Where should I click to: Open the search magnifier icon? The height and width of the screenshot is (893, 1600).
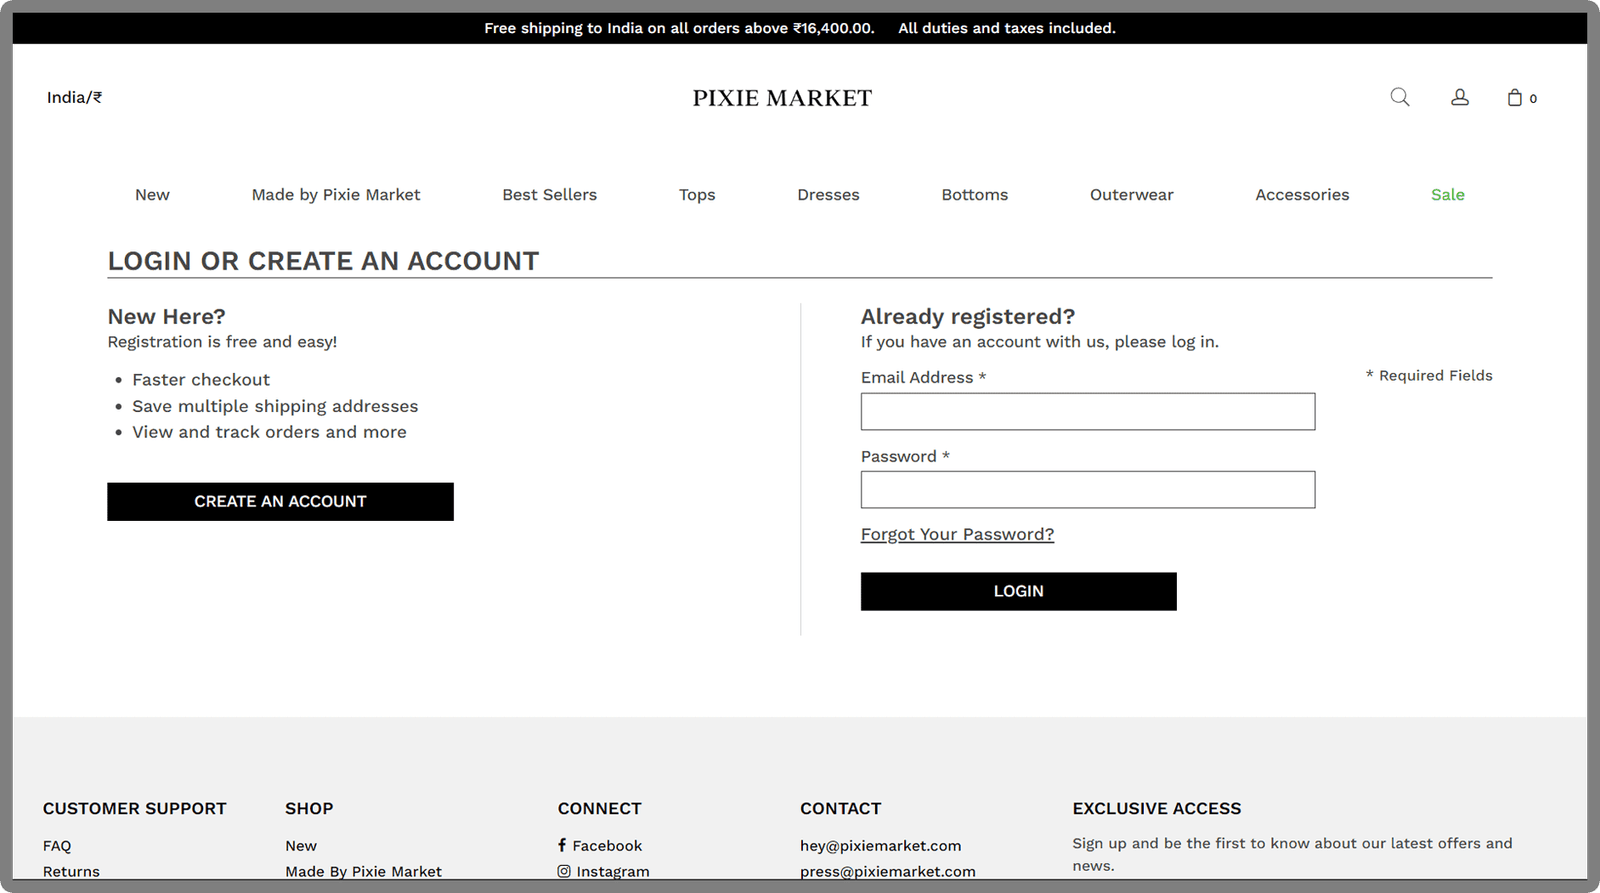click(x=1400, y=97)
